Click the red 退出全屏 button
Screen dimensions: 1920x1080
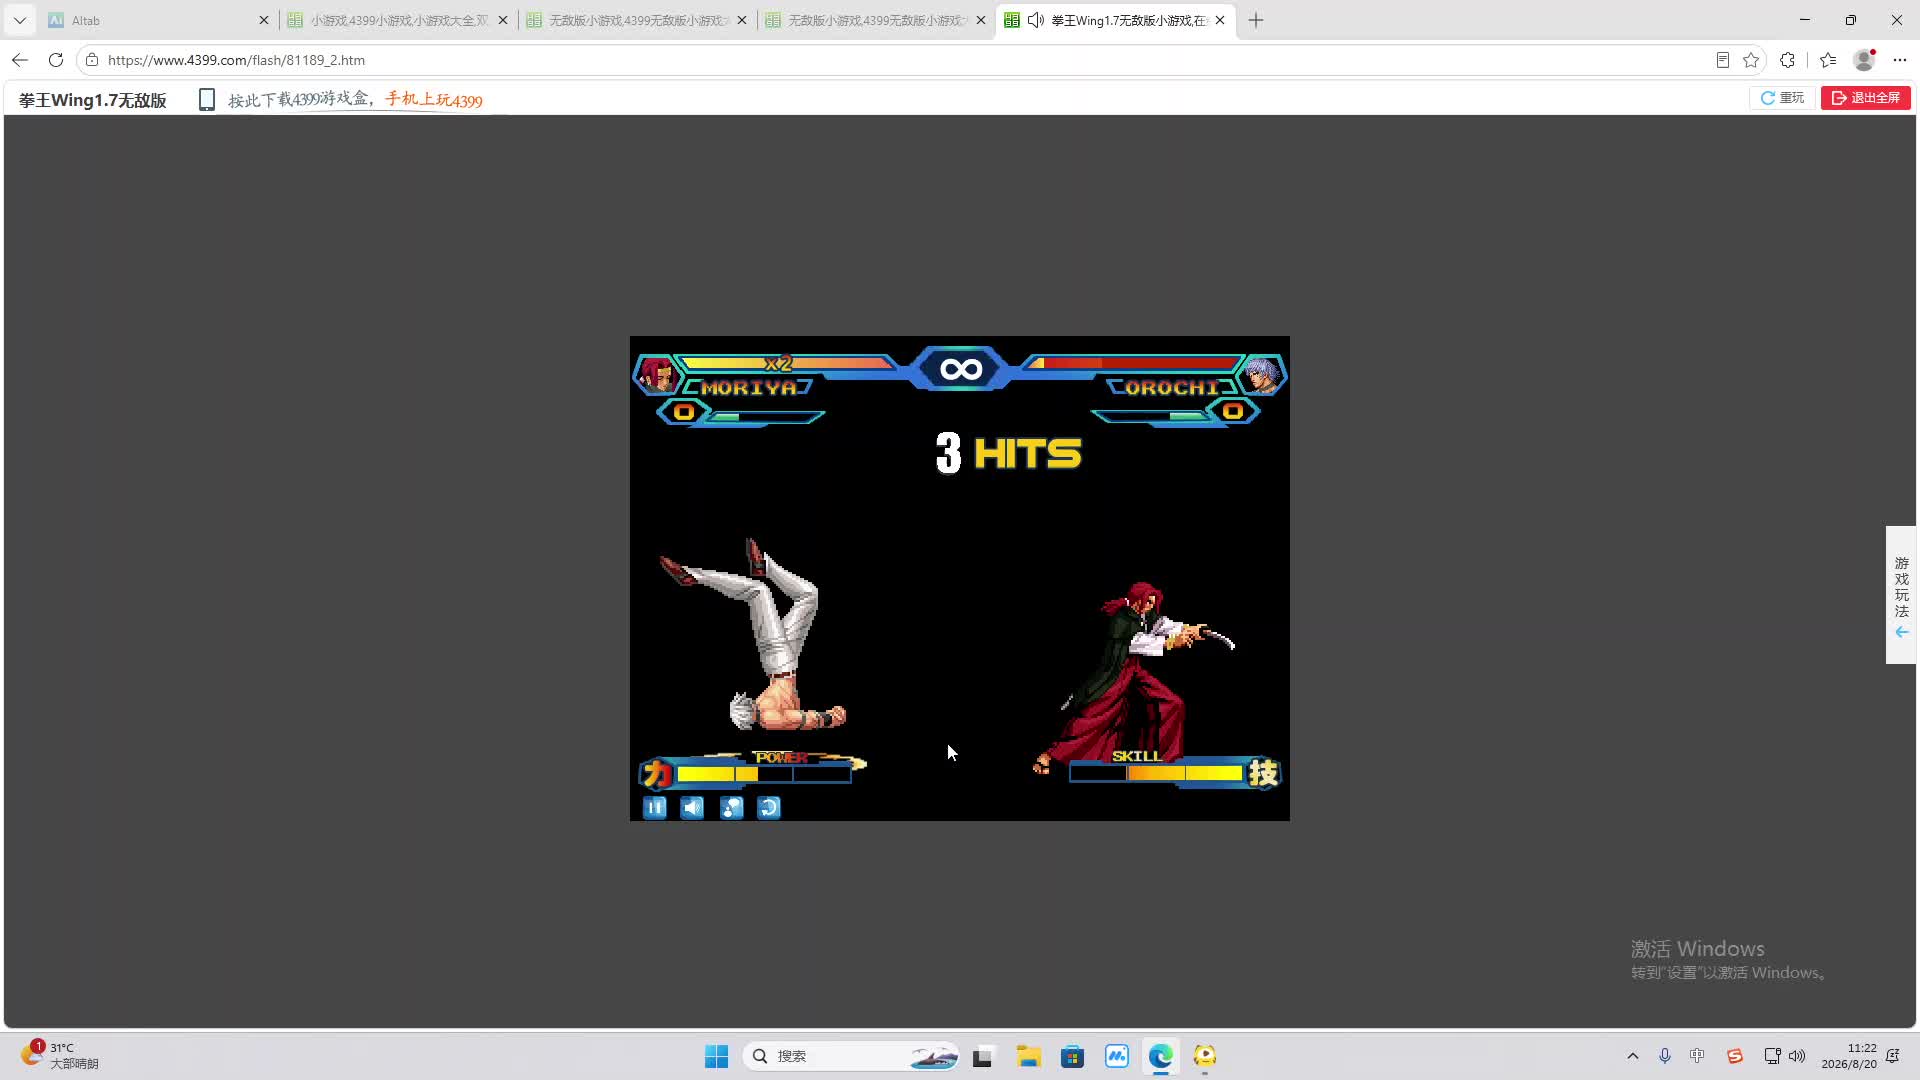click(1866, 98)
